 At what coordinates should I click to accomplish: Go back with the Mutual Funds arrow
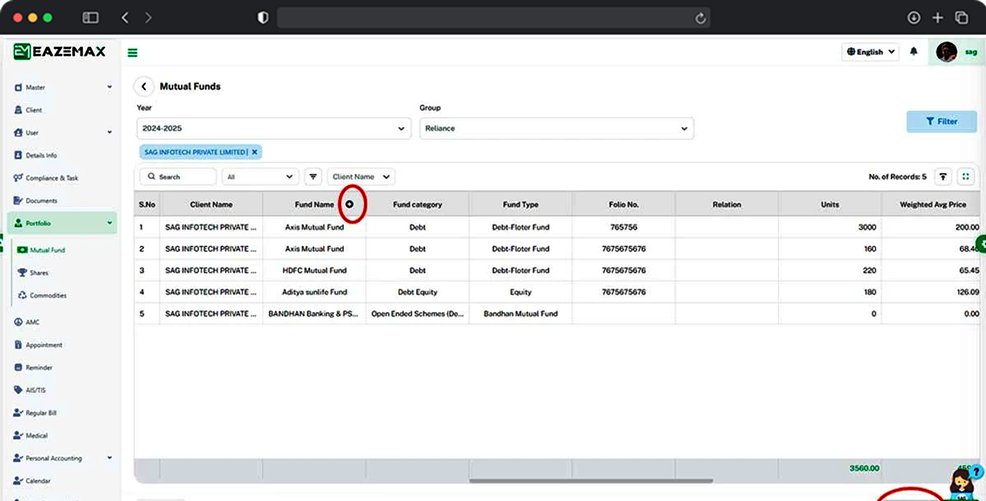coord(143,87)
